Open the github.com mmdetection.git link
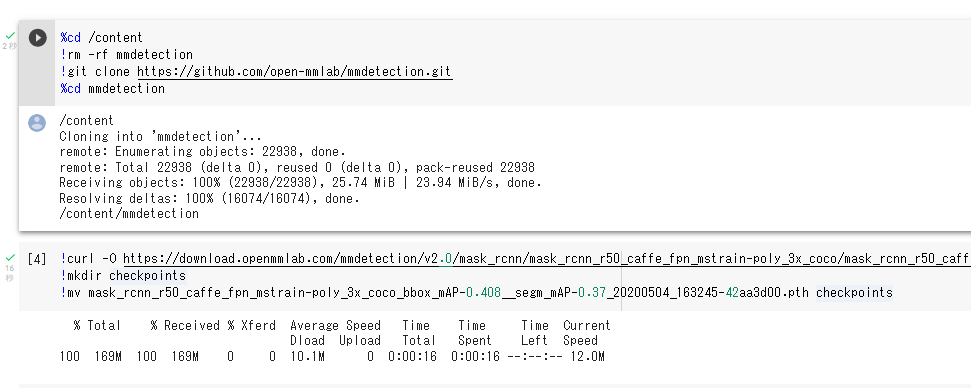 [294, 72]
